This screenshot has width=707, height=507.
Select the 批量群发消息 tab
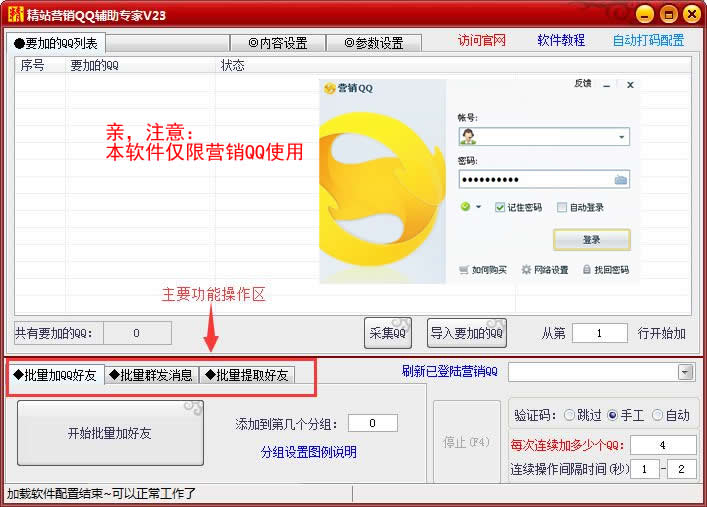click(x=151, y=375)
